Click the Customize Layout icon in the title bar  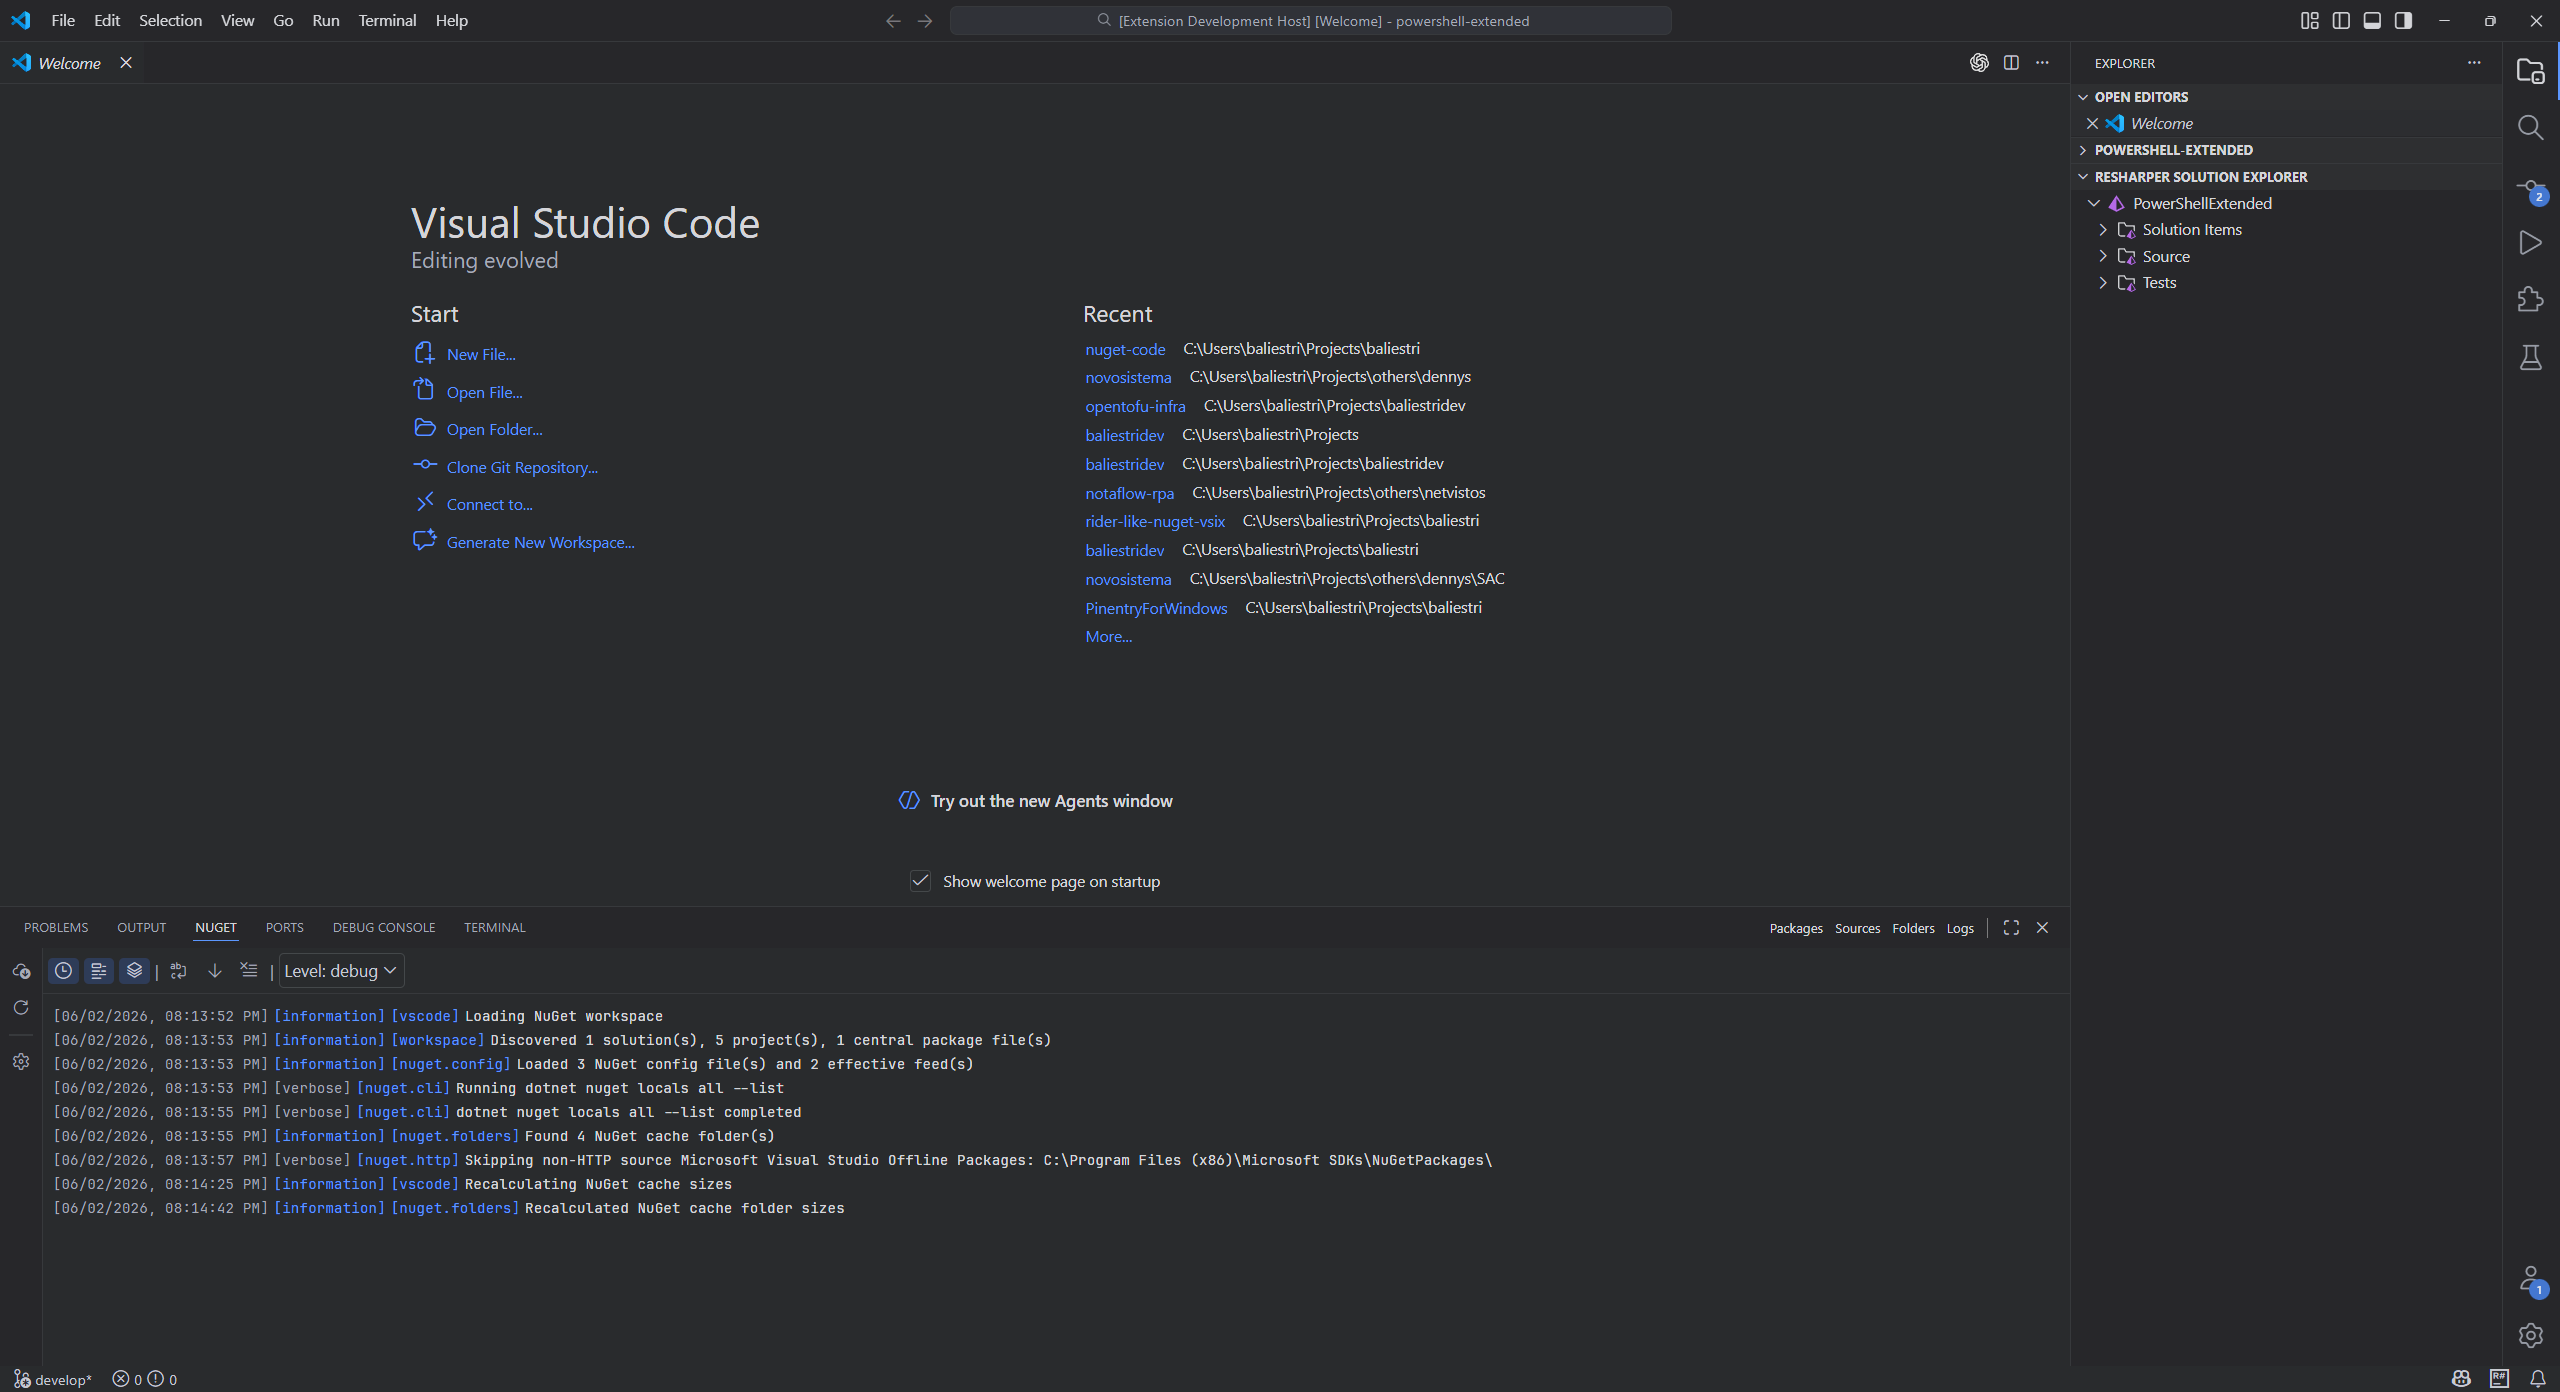click(x=2309, y=20)
